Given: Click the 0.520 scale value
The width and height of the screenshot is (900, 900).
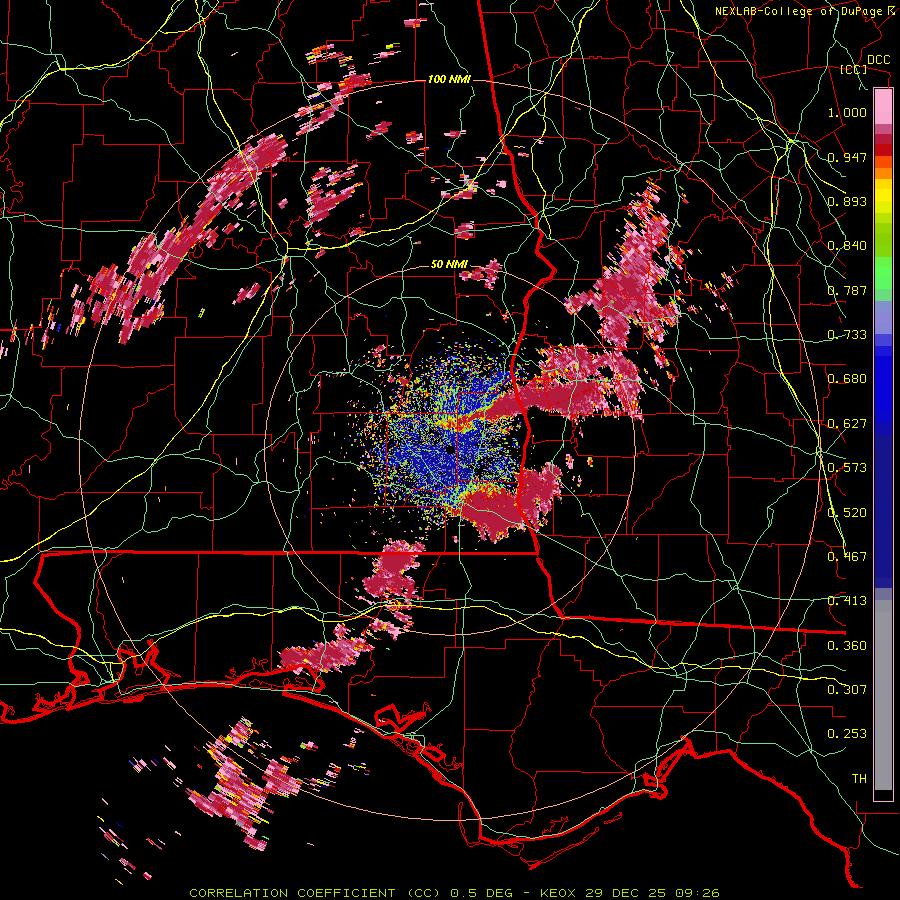Looking at the screenshot, I should click(847, 513).
